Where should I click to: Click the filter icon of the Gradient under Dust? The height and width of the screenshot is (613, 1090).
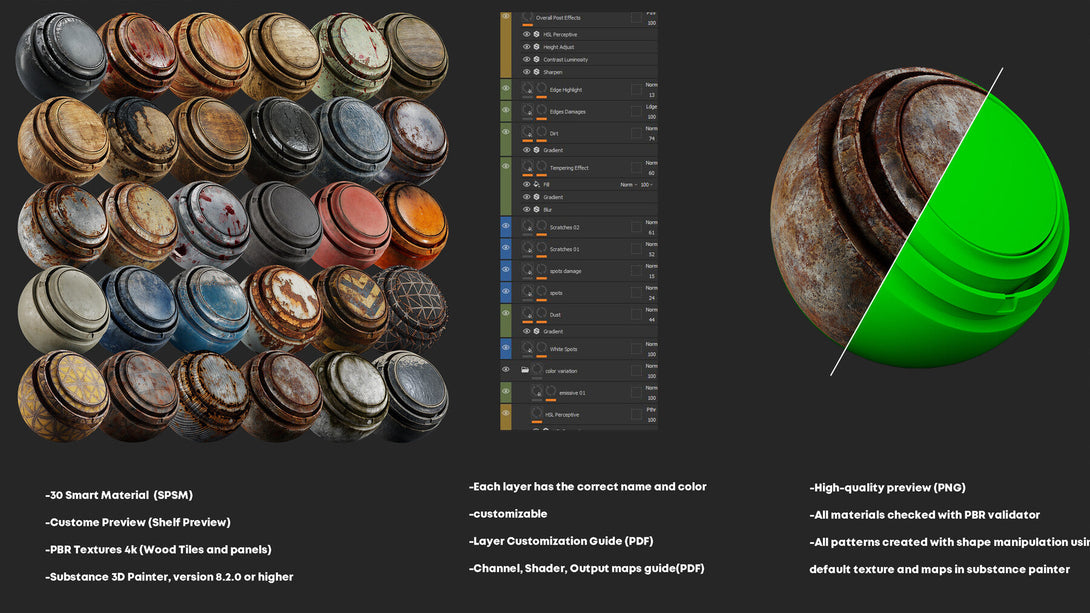click(537, 331)
